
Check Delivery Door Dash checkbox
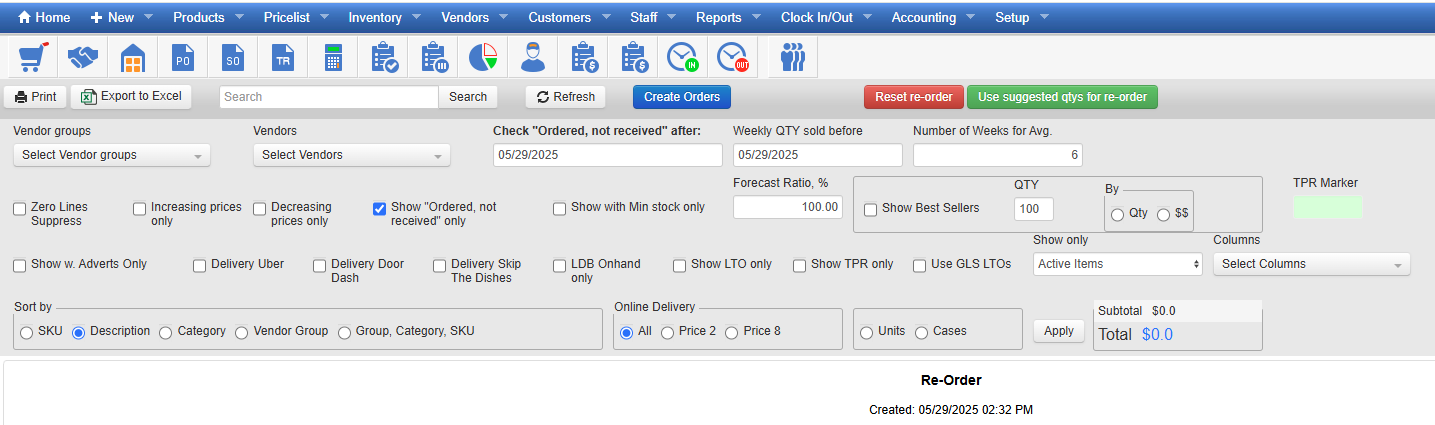tap(320, 266)
